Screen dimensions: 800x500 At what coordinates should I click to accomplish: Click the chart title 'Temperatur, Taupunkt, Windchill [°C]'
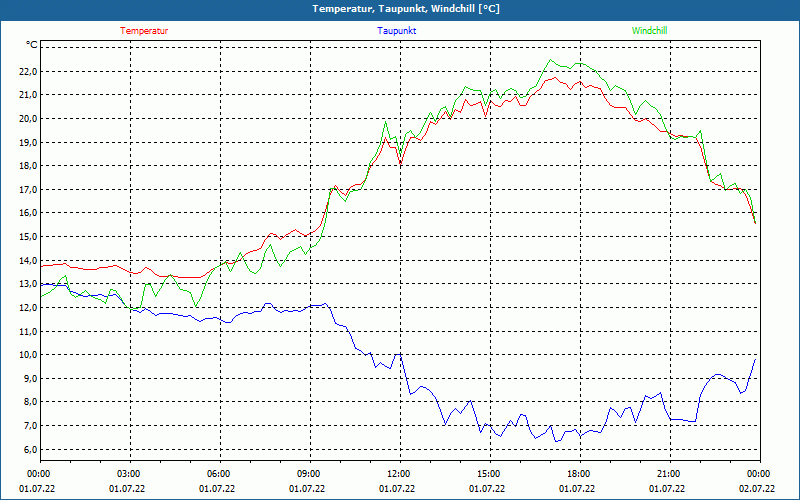pyautogui.click(x=406, y=9)
